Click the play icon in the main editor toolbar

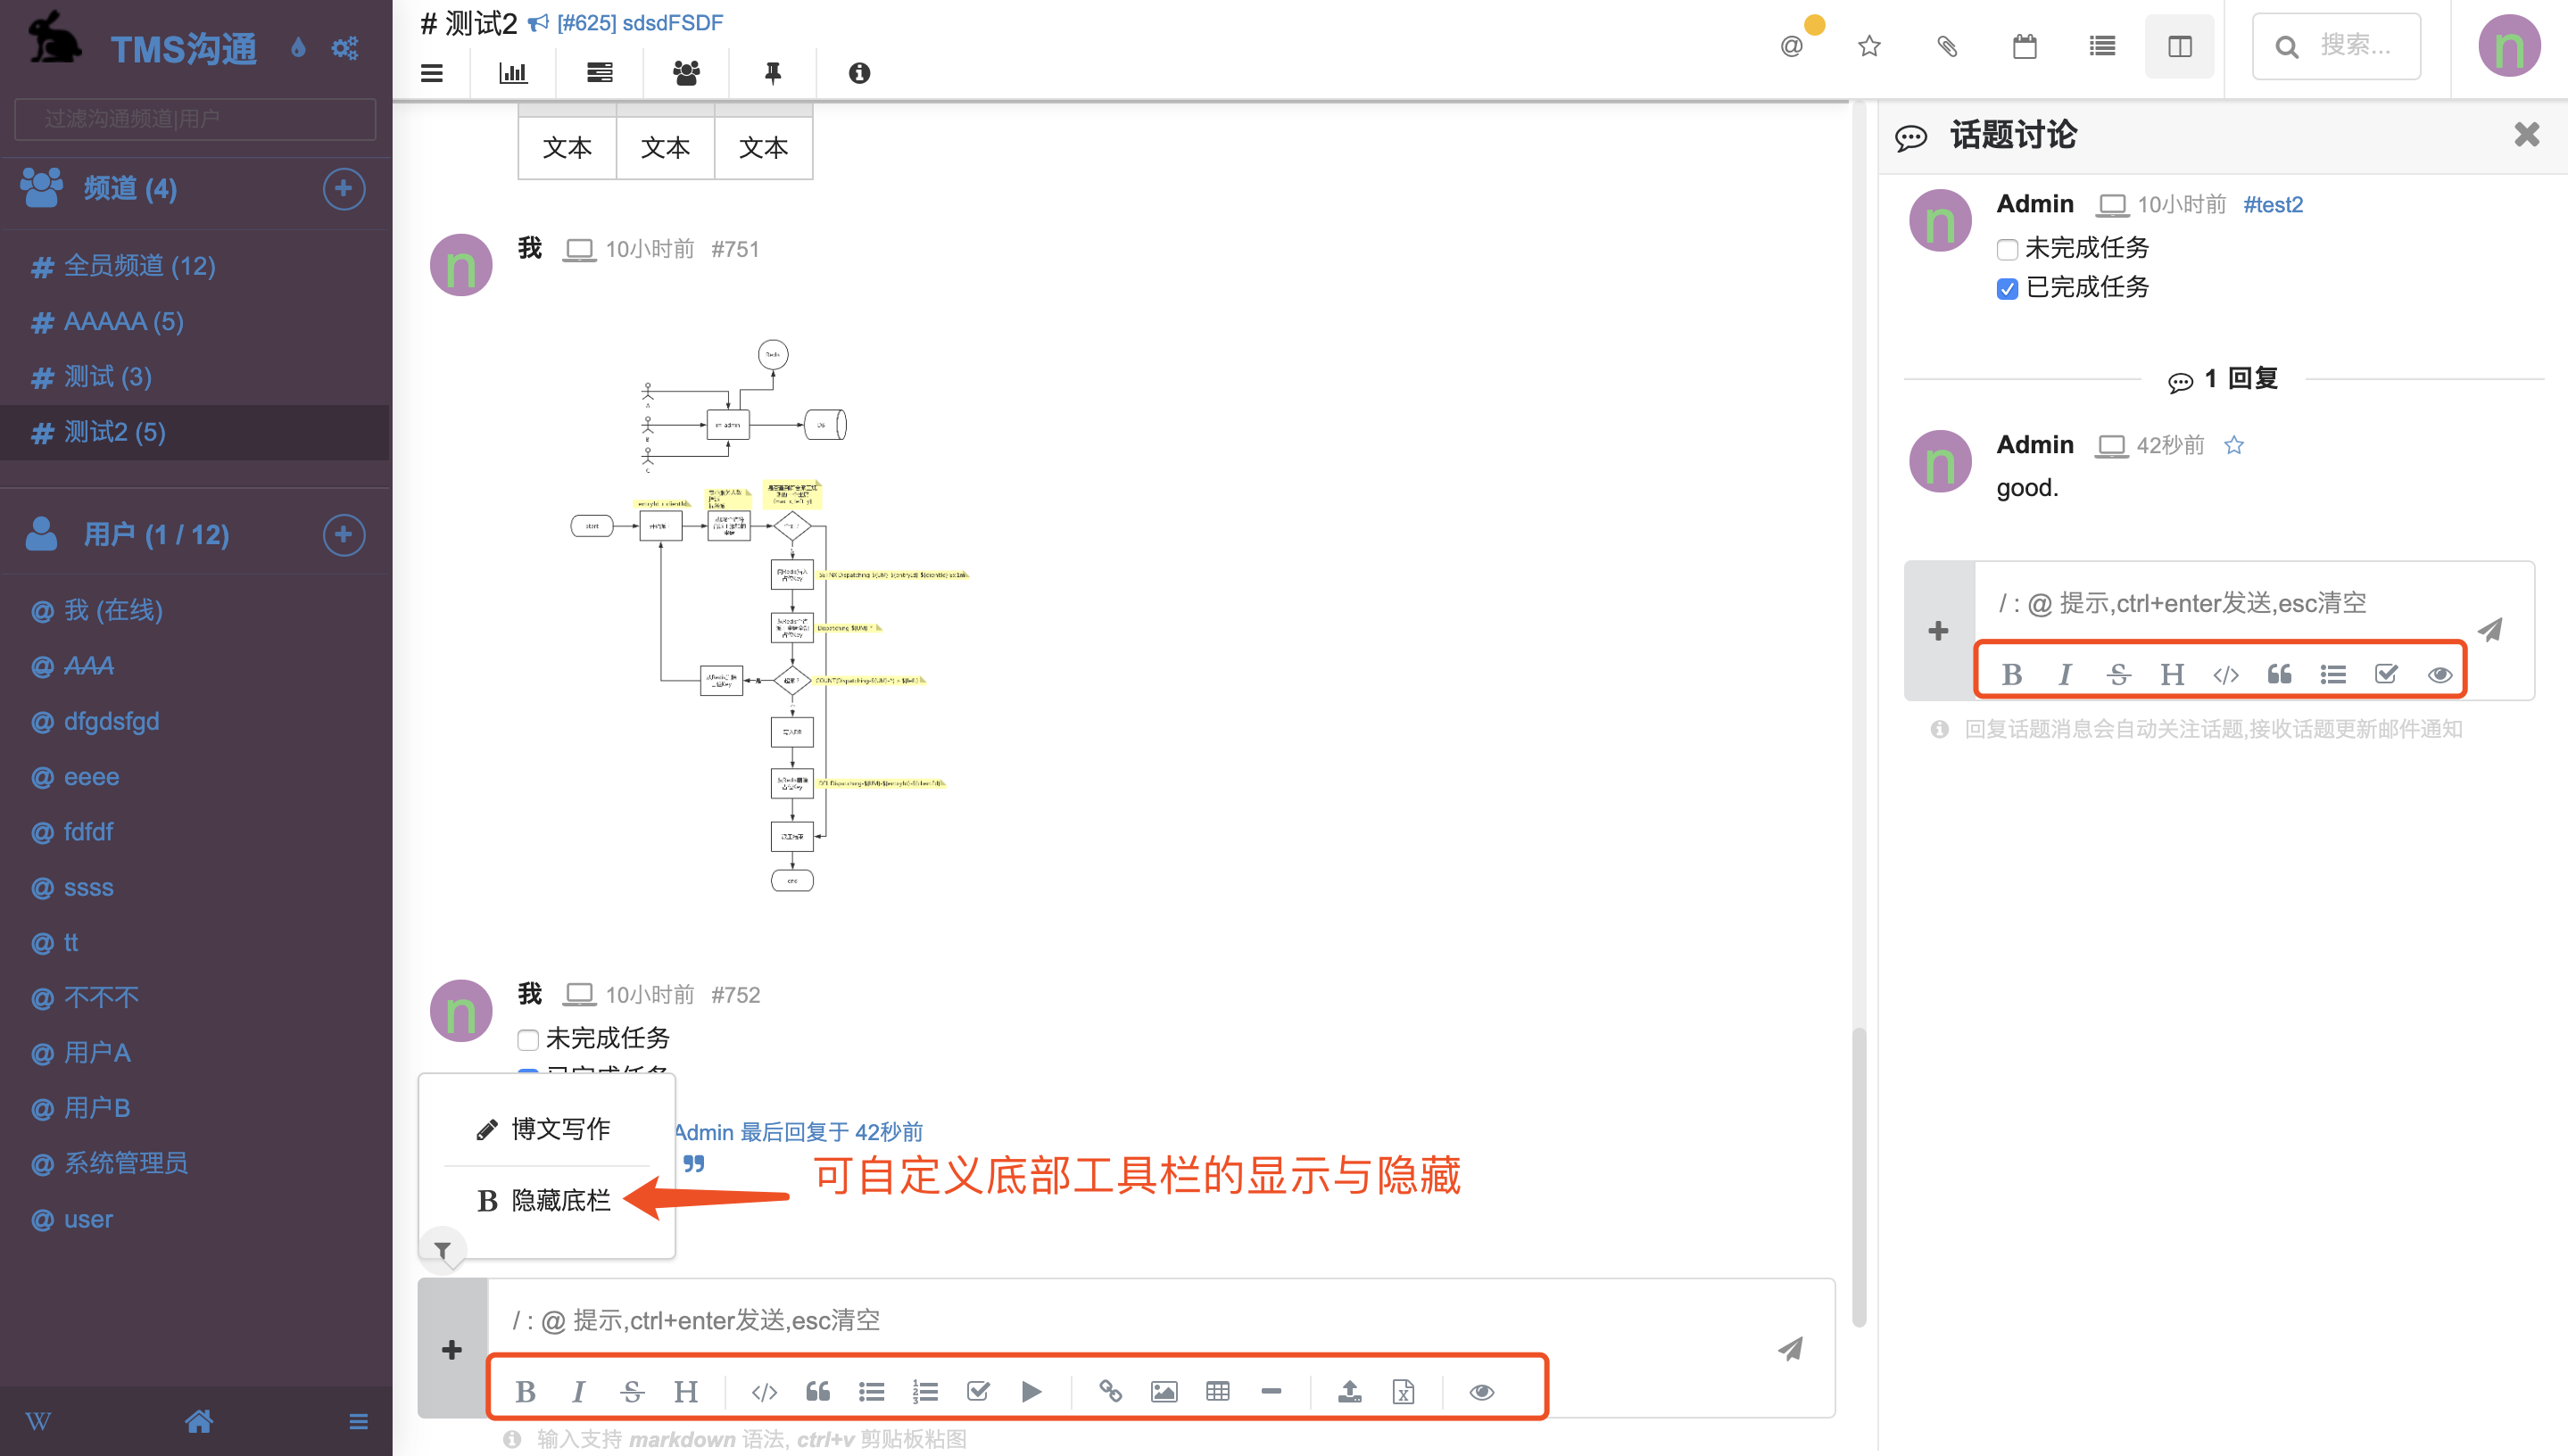coord(1032,1391)
